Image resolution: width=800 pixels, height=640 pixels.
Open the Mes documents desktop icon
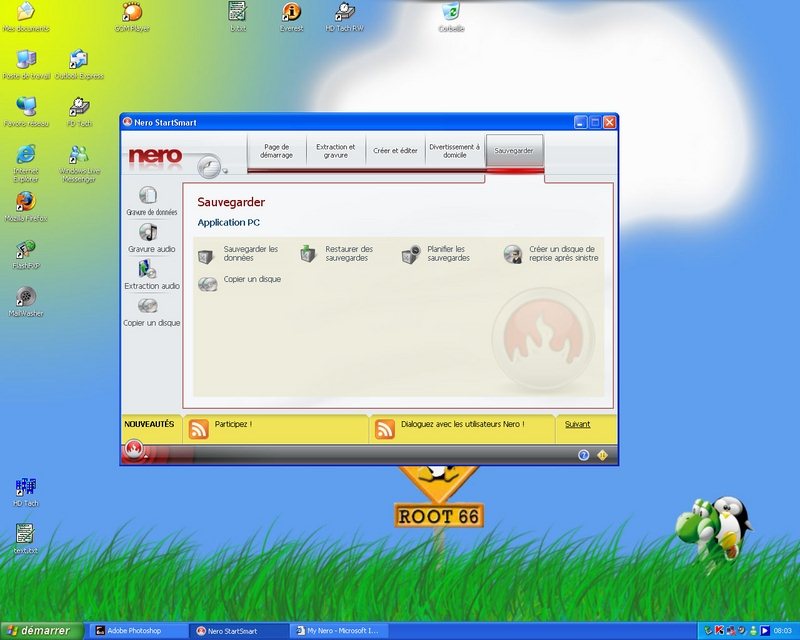(26, 16)
